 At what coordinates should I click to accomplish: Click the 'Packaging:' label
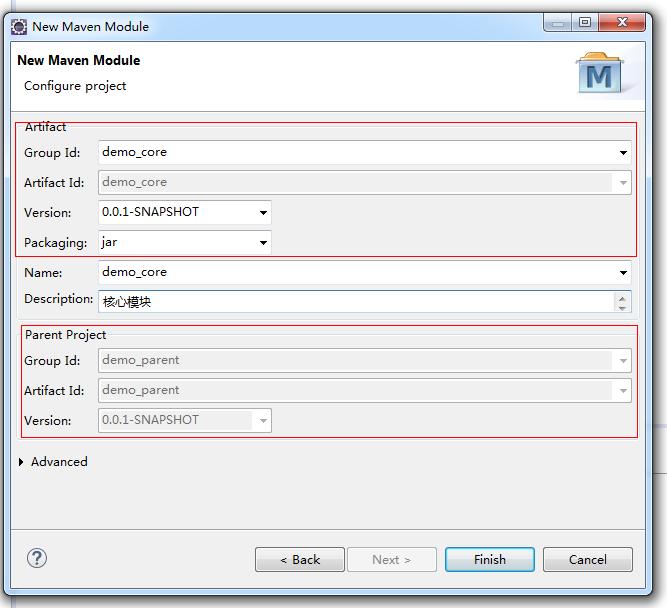55,243
